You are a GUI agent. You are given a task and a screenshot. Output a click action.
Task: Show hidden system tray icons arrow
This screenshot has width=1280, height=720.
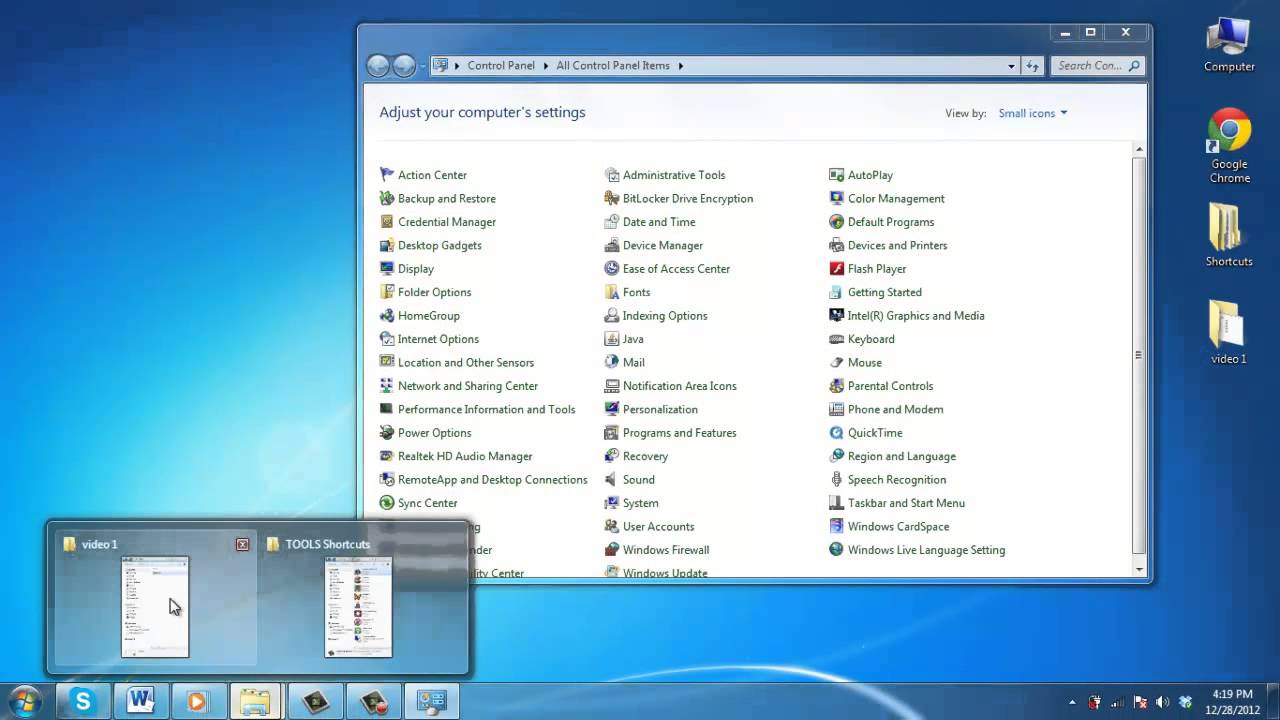(x=1072, y=702)
